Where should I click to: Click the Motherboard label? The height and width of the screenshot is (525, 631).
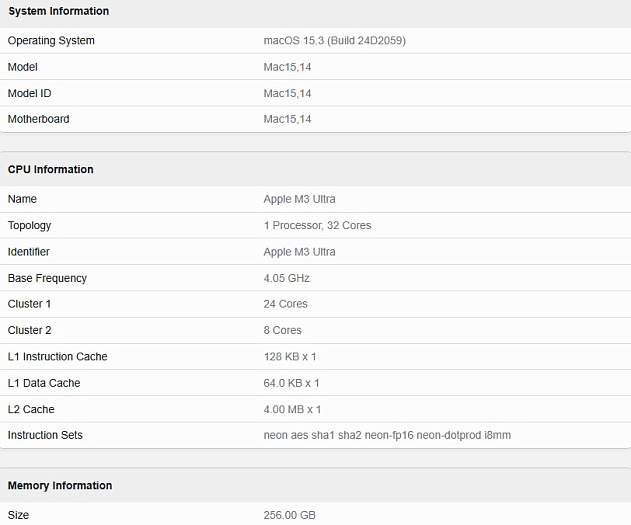pyautogui.click(x=39, y=119)
